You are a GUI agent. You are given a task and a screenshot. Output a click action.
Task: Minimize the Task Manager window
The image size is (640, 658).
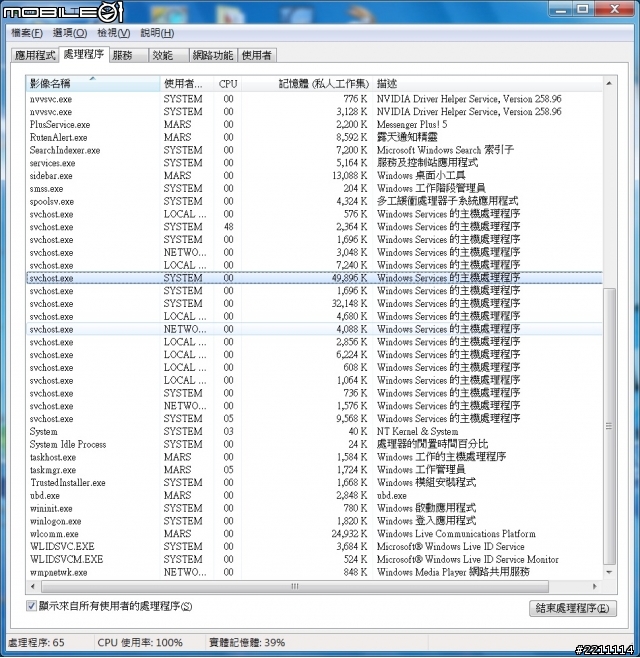561,8
